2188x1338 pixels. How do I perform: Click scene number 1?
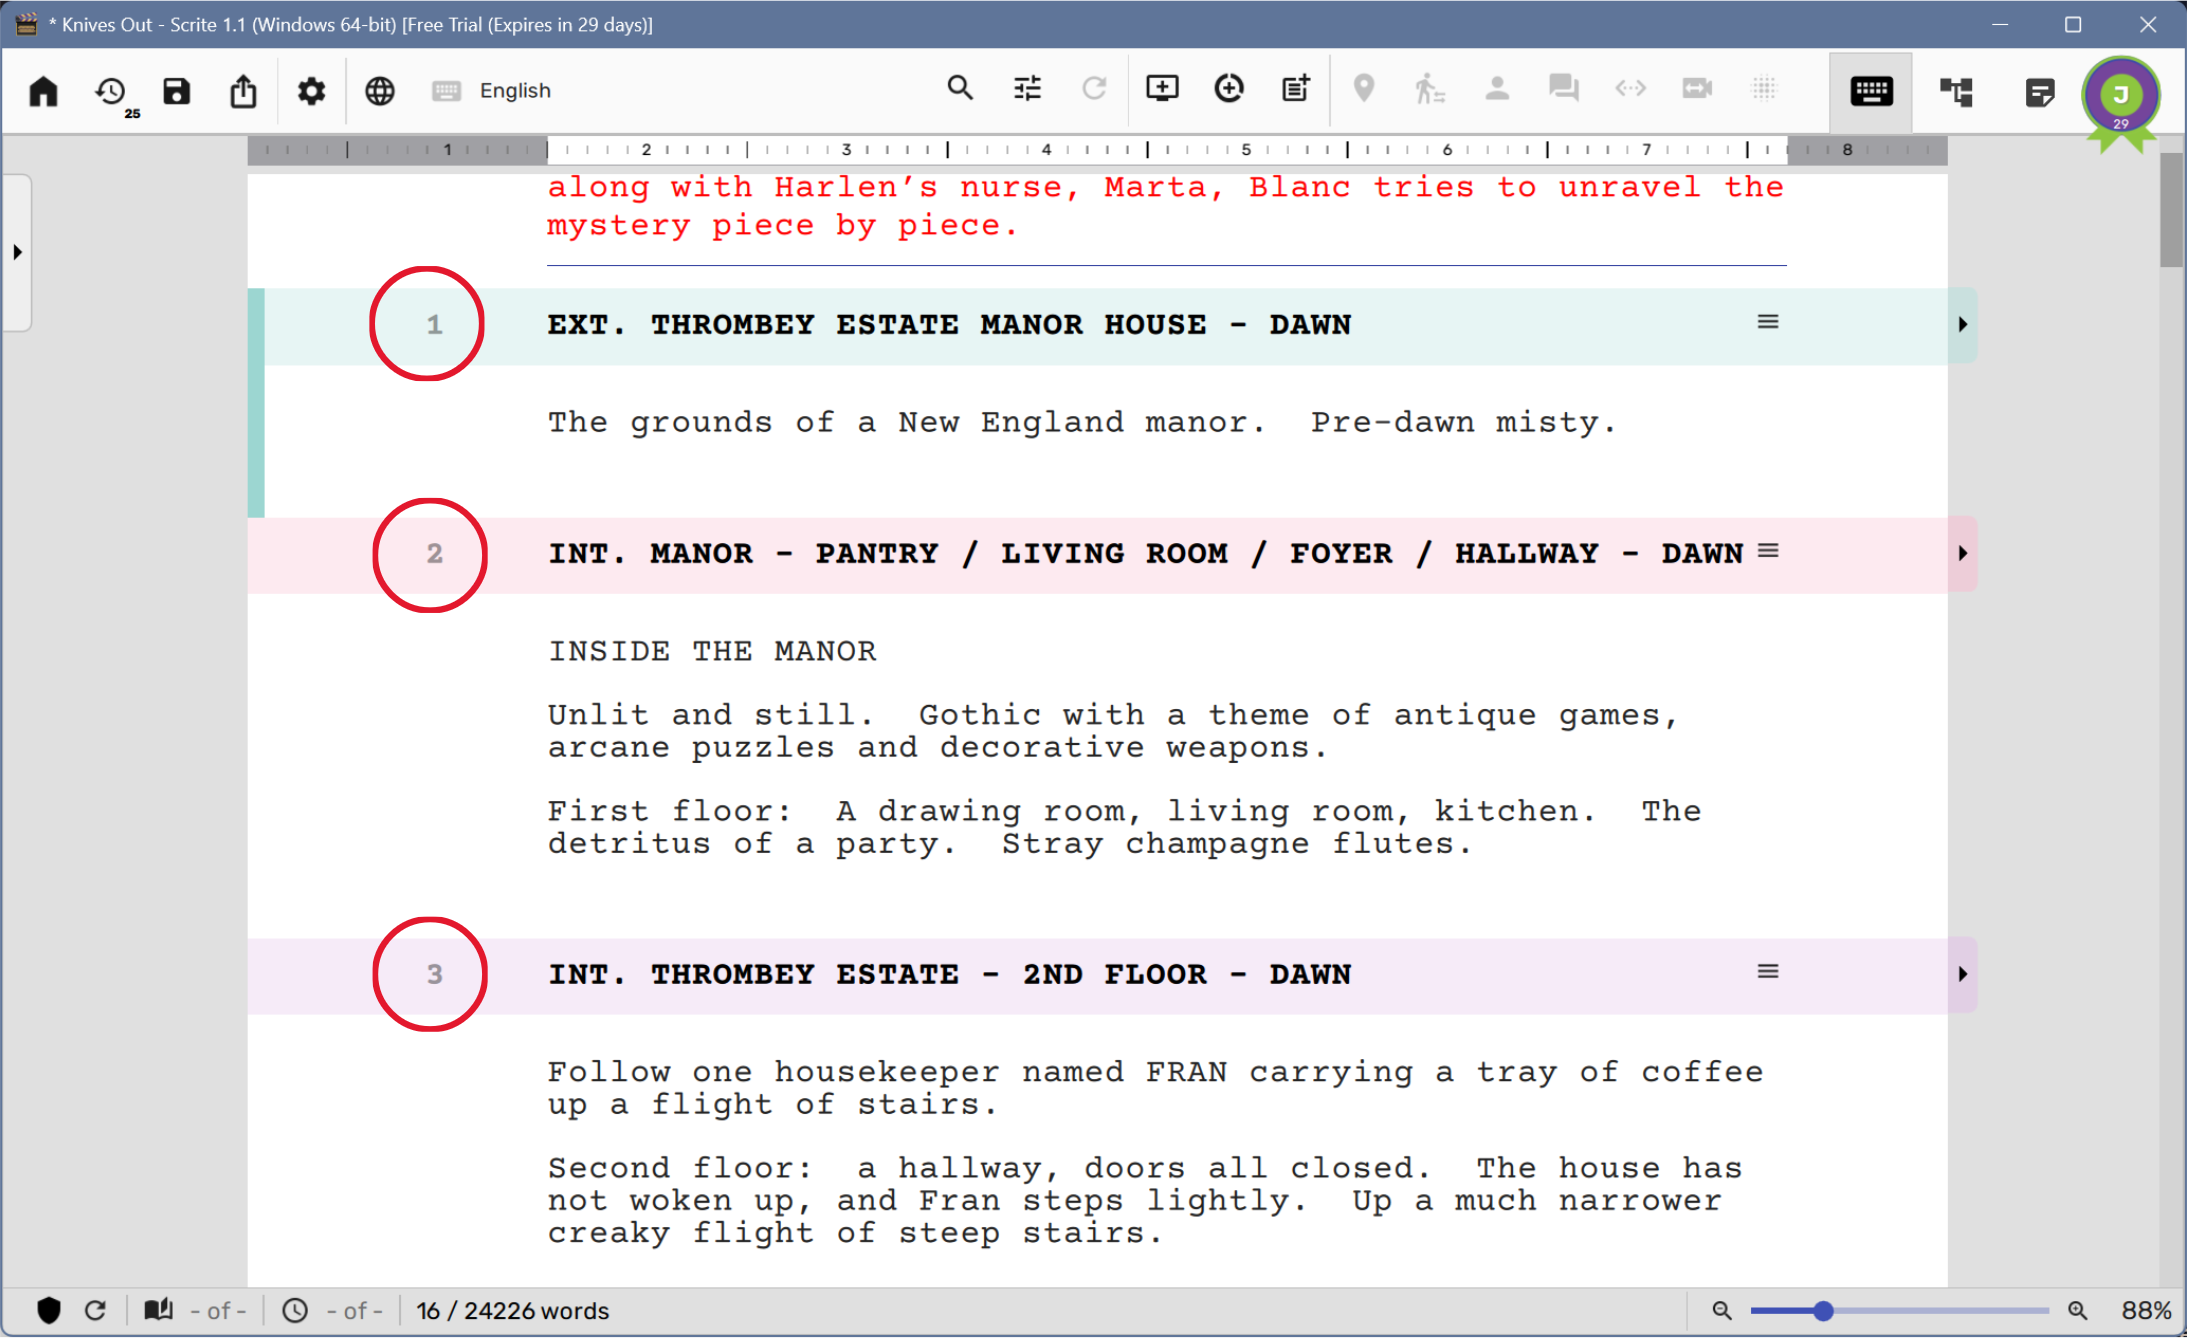pos(434,324)
